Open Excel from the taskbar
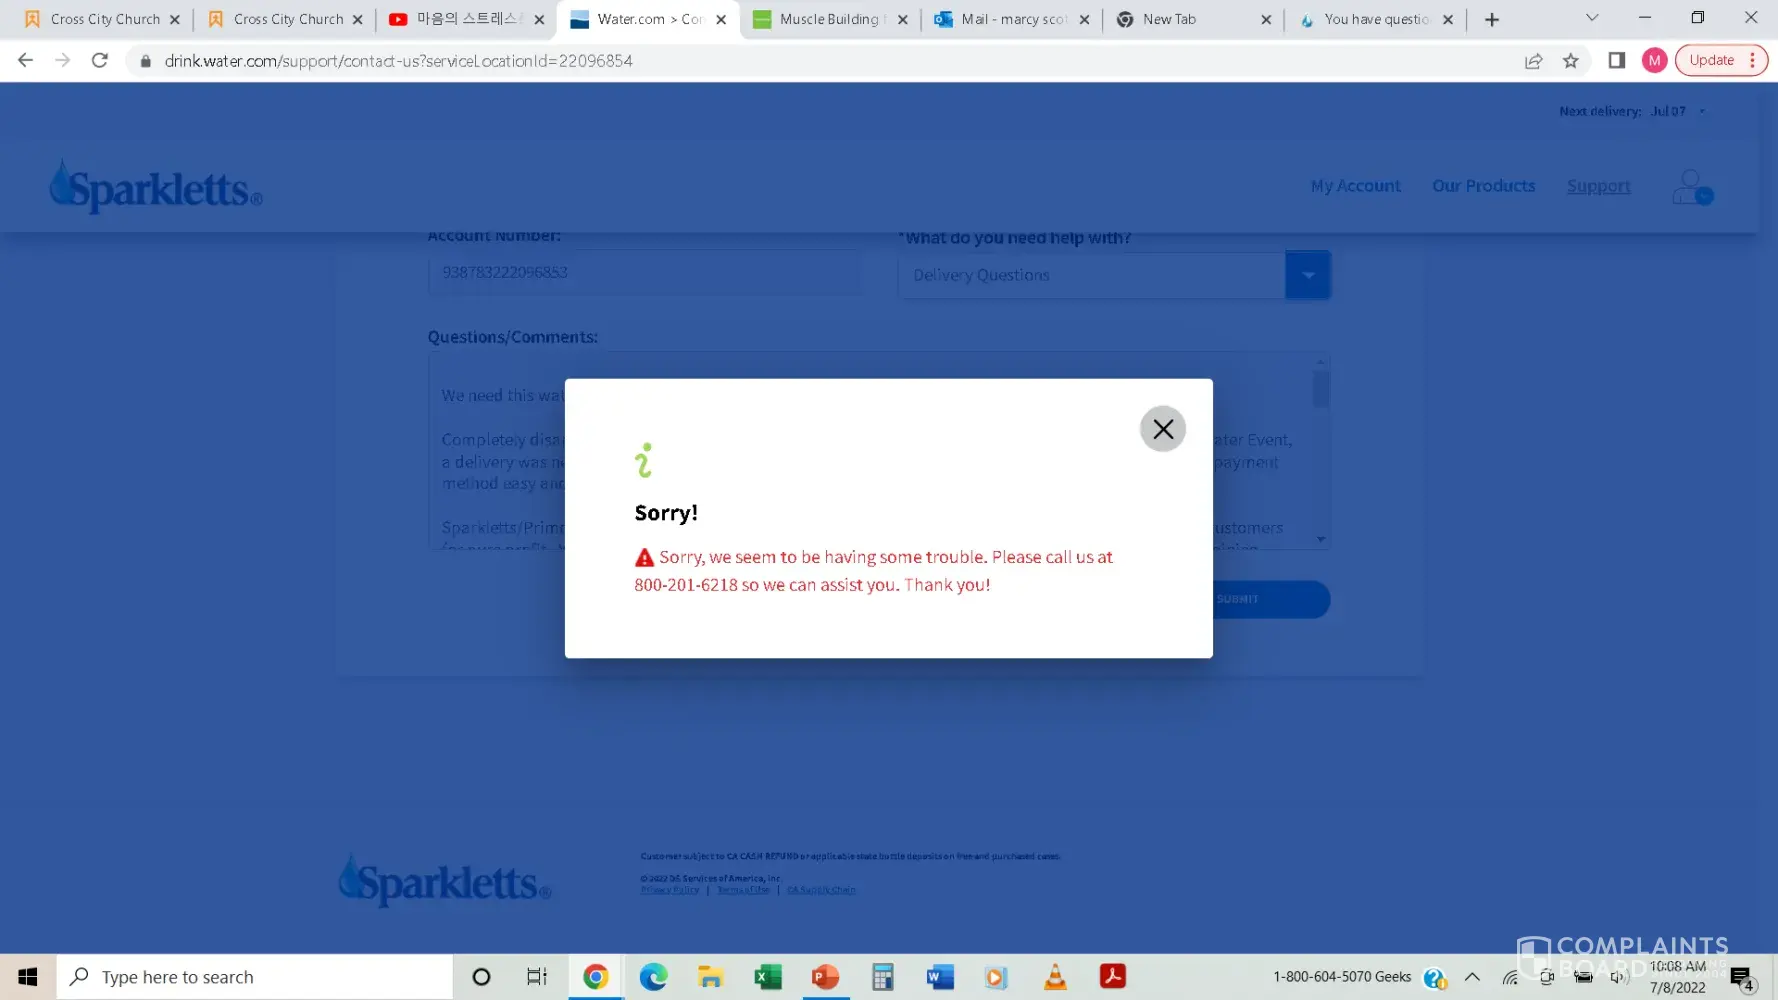Viewport: 1778px width, 1000px height. coord(768,977)
